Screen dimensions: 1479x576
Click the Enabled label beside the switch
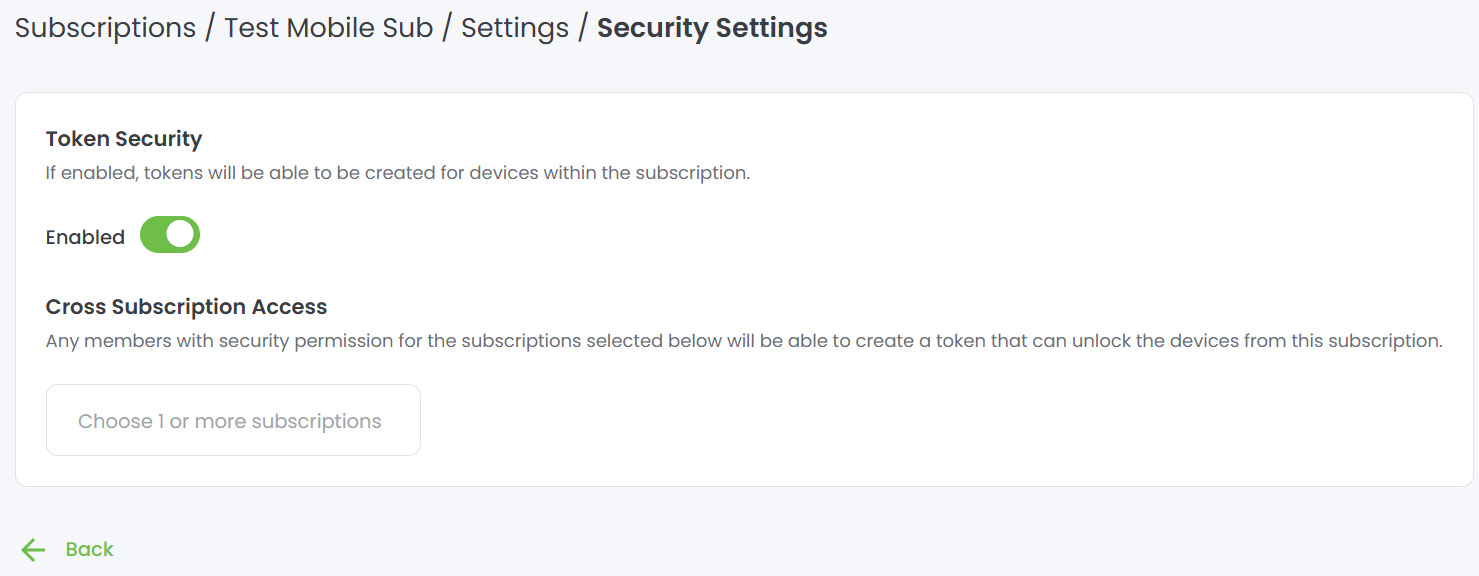[x=85, y=238]
